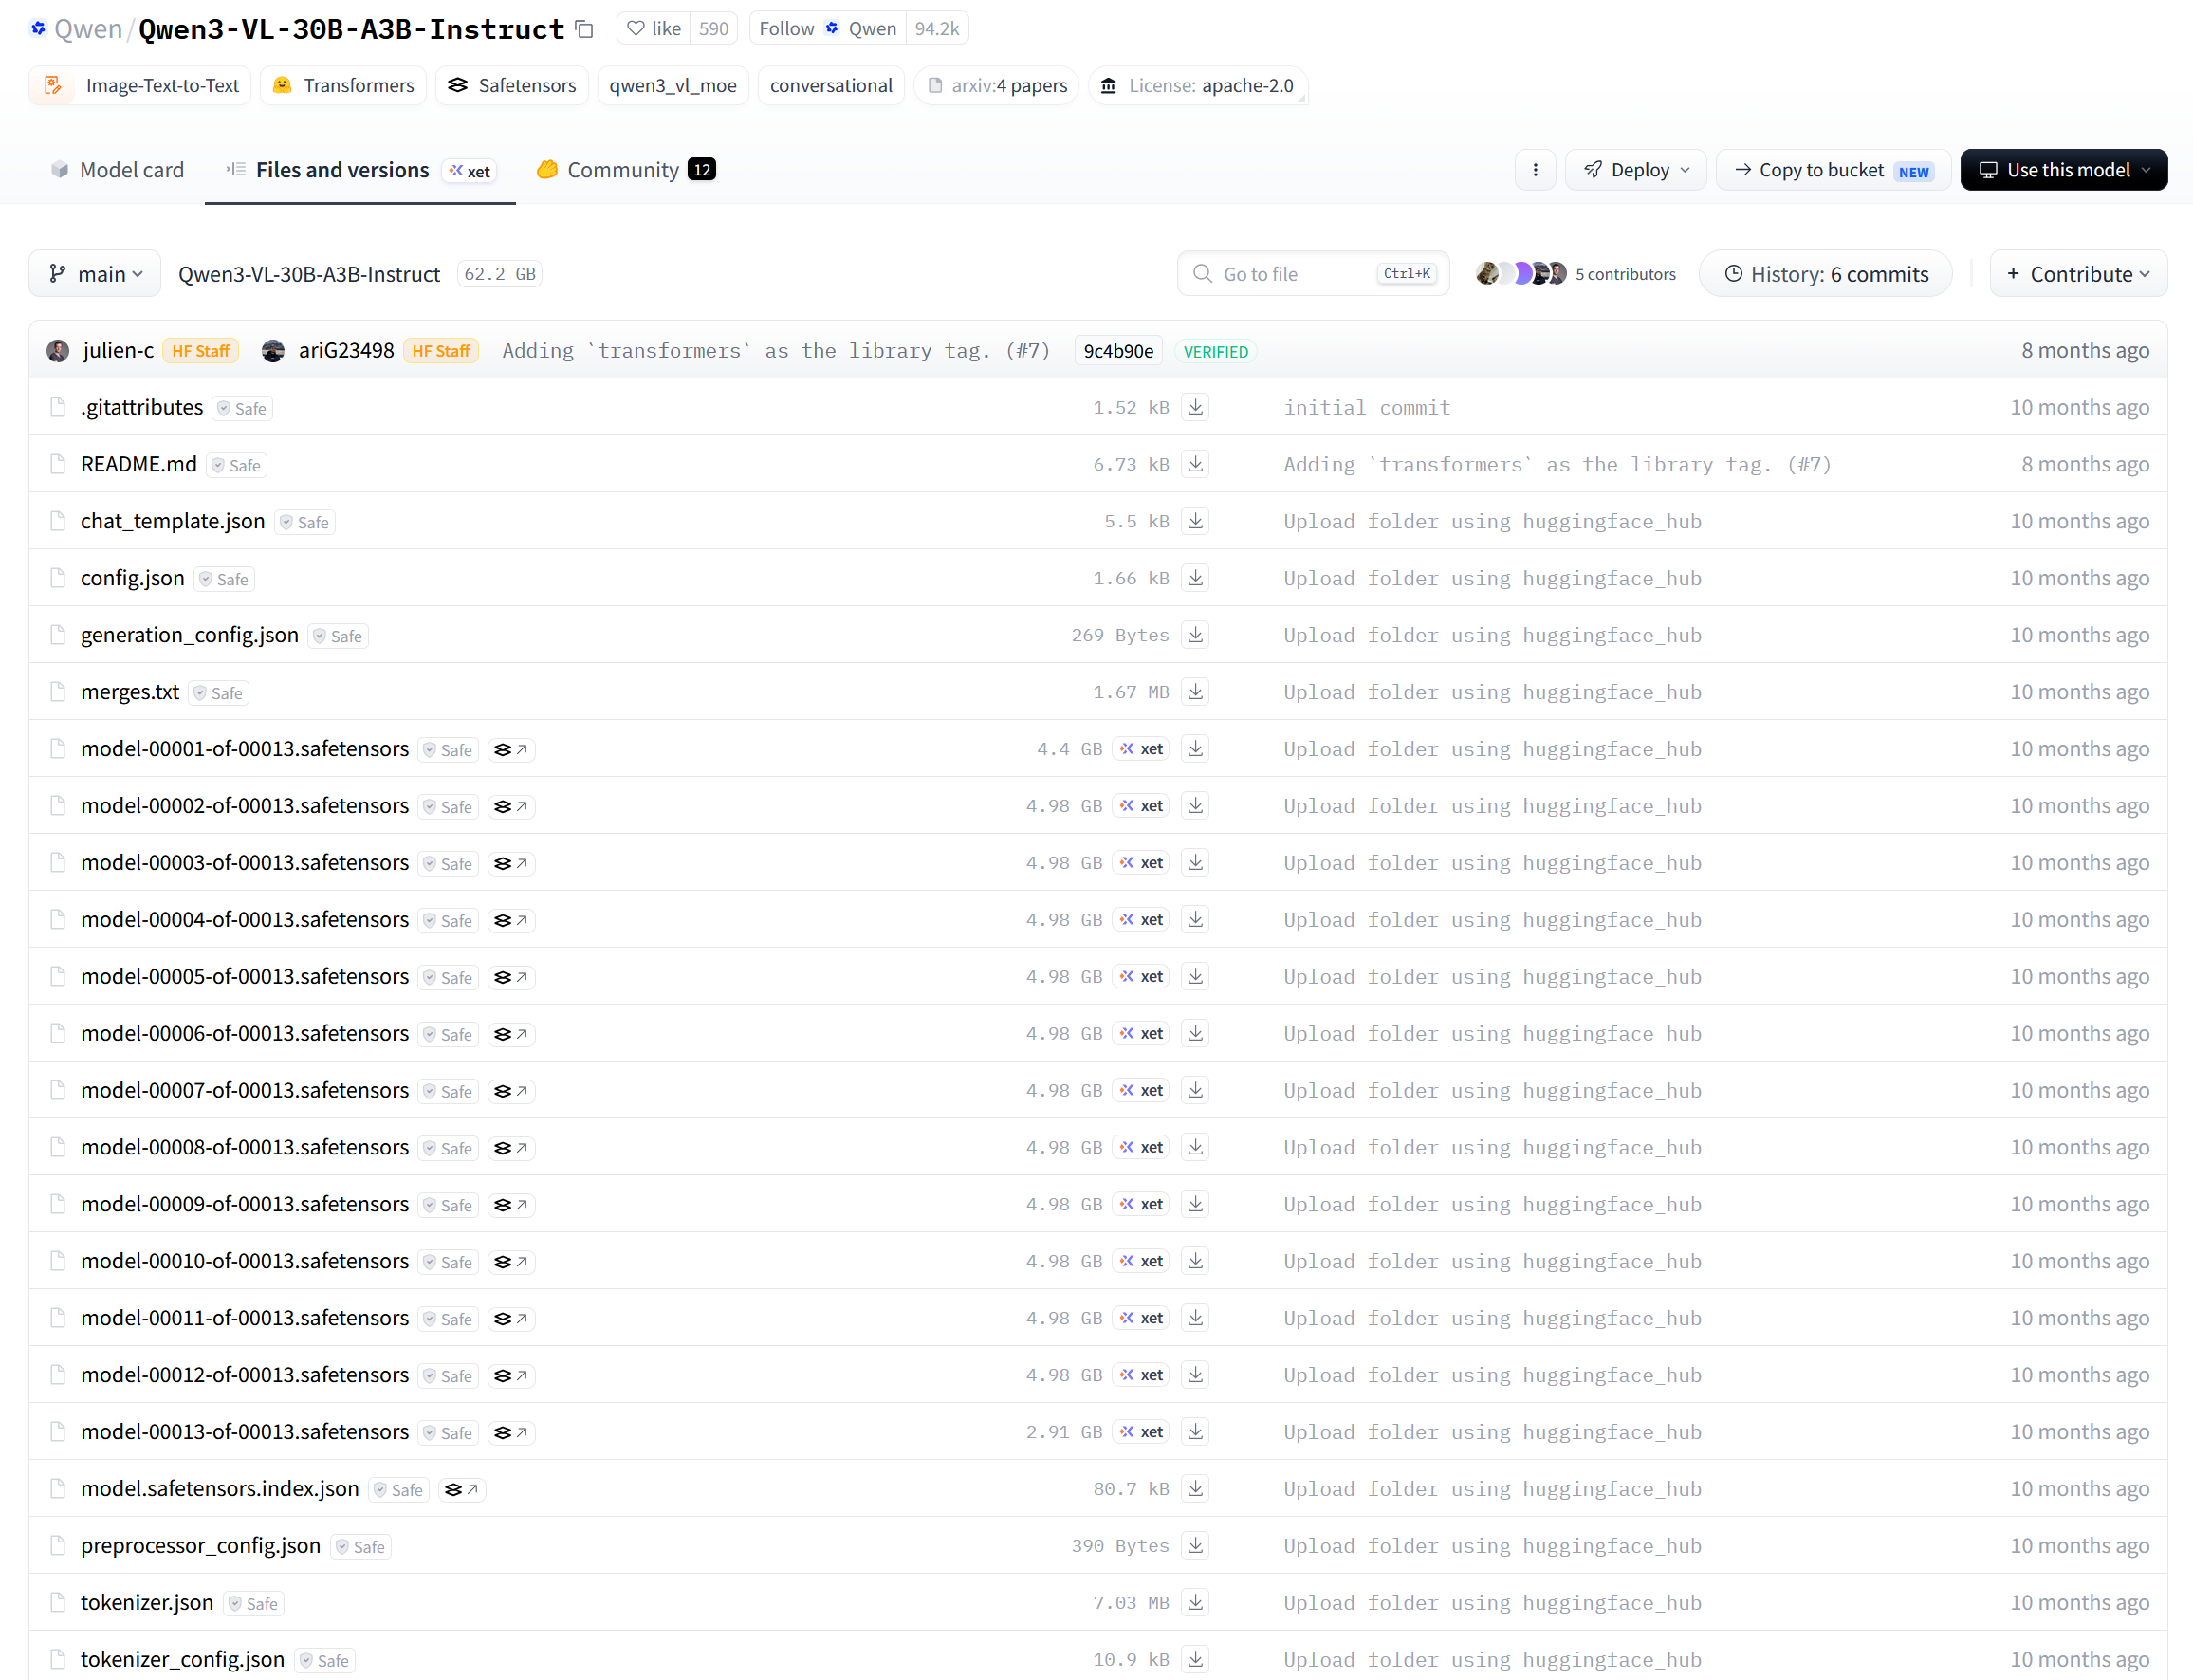This screenshot has height=1680, width=2193.
Task: Click the Safe badge next to merges.txt
Action: pos(219,693)
